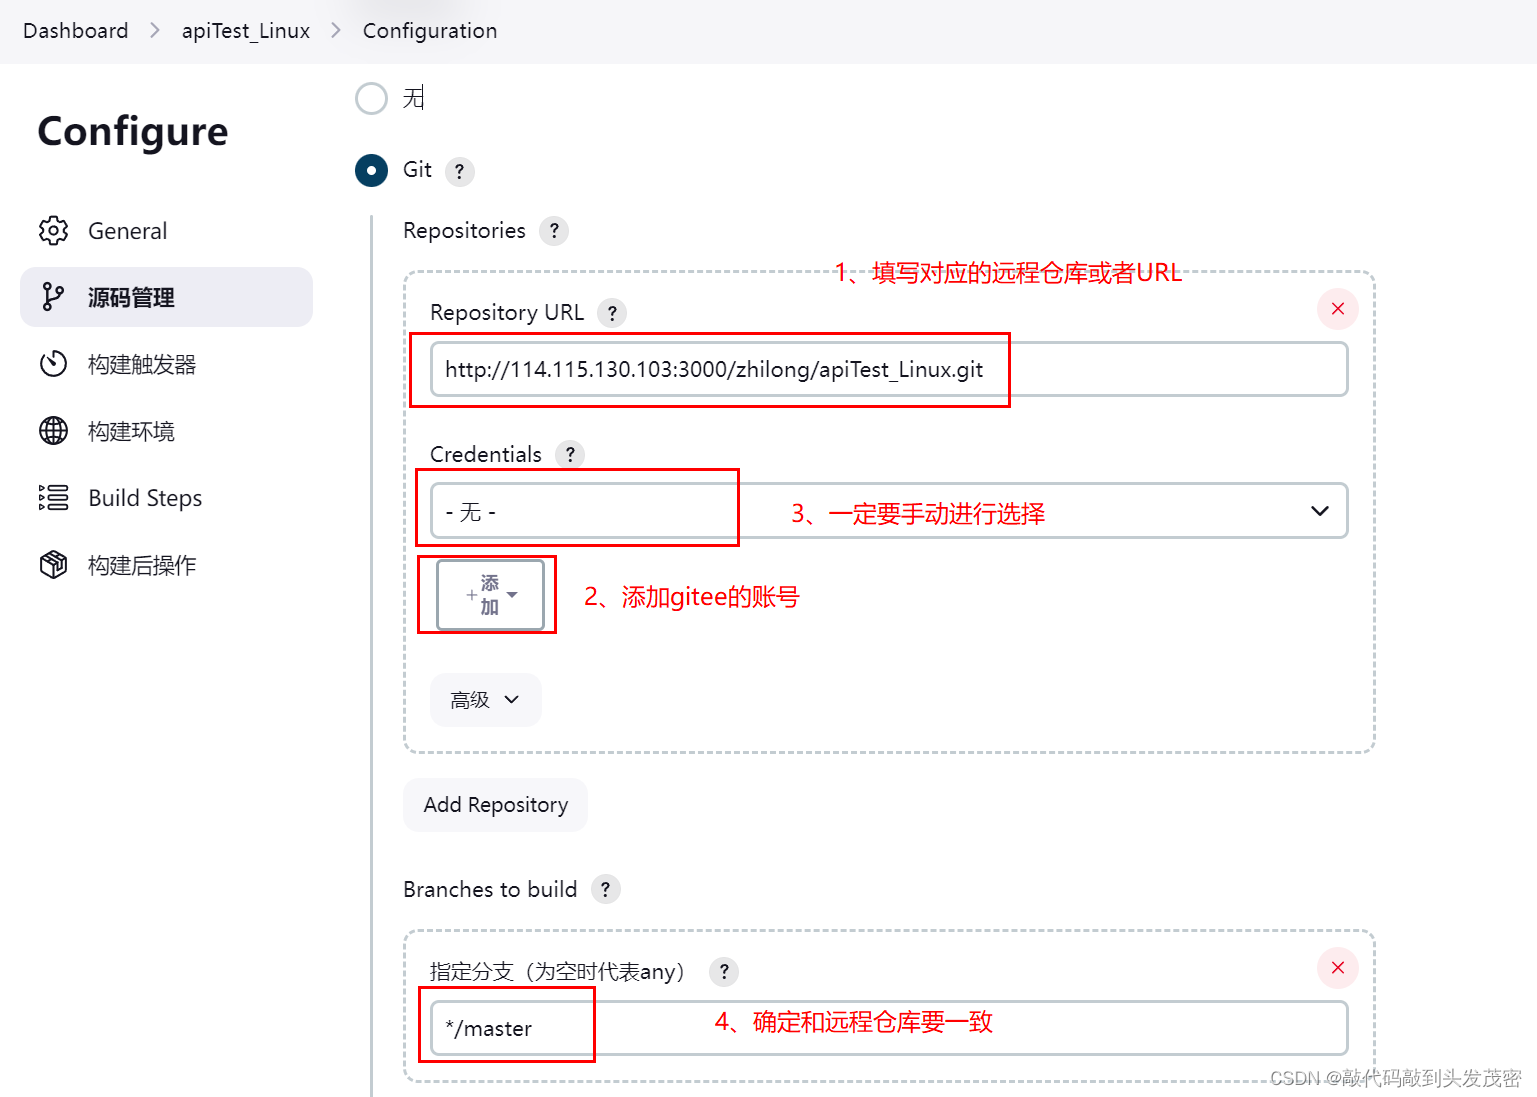This screenshot has width=1537, height=1097.
Task: Select the 无 source control radio button
Action: point(371,98)
